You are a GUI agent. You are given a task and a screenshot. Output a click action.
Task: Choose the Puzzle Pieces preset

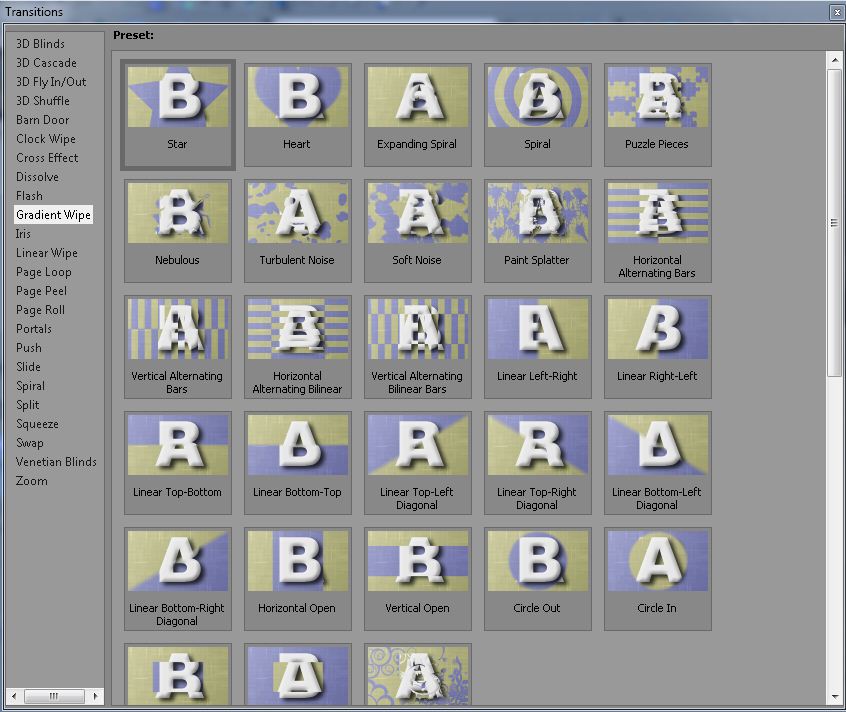[658, 115]
